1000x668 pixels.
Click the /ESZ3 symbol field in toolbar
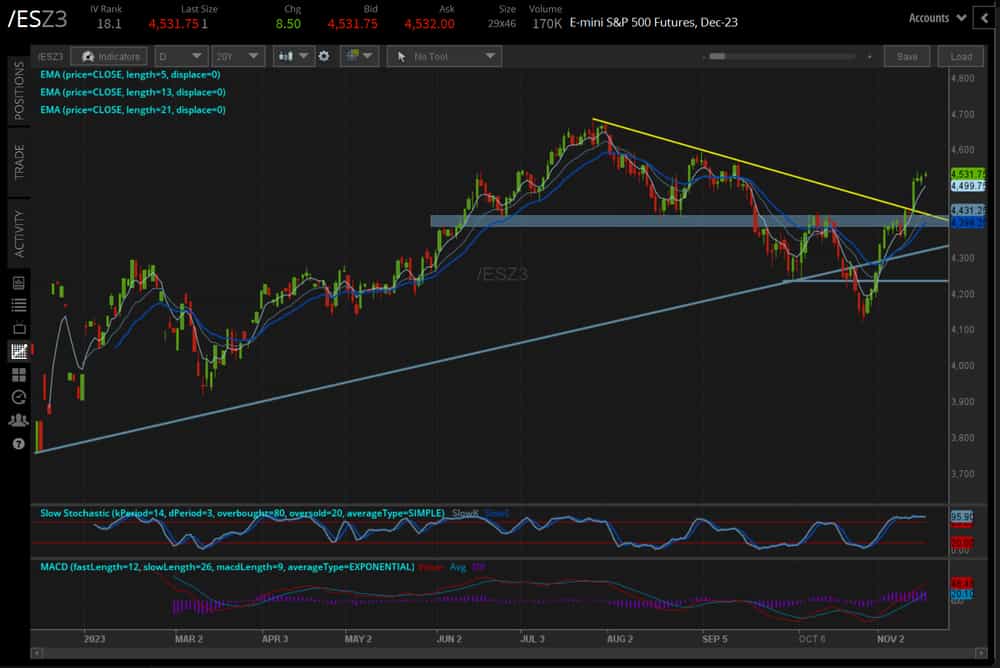[50, 56]
